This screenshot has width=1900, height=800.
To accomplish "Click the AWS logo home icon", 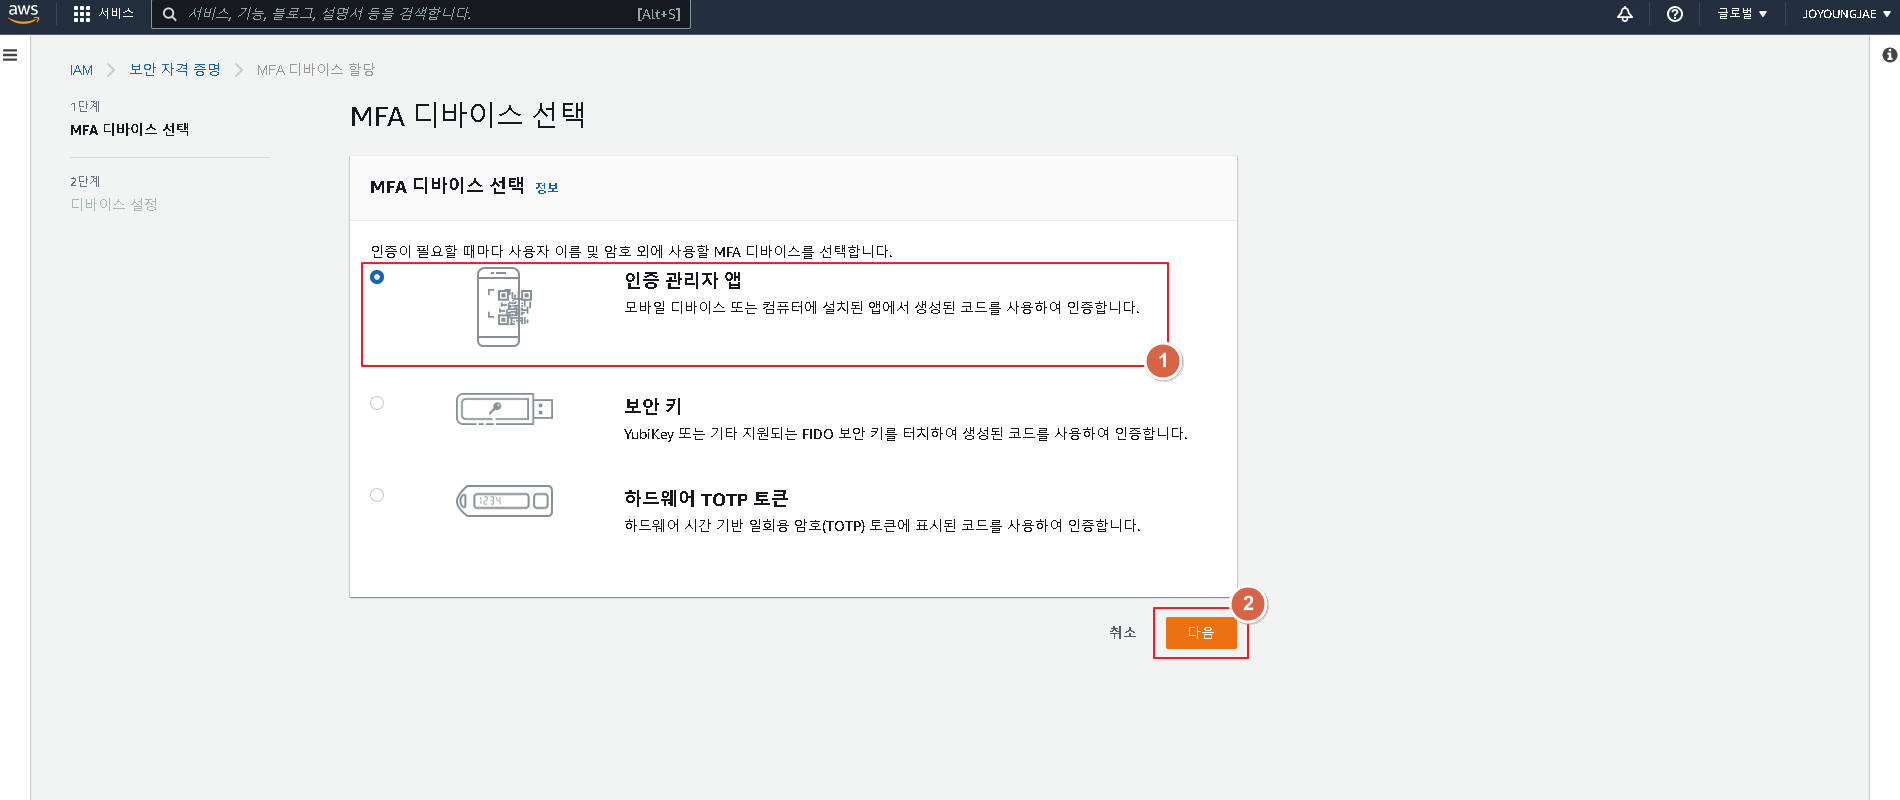I will point(23,13).
